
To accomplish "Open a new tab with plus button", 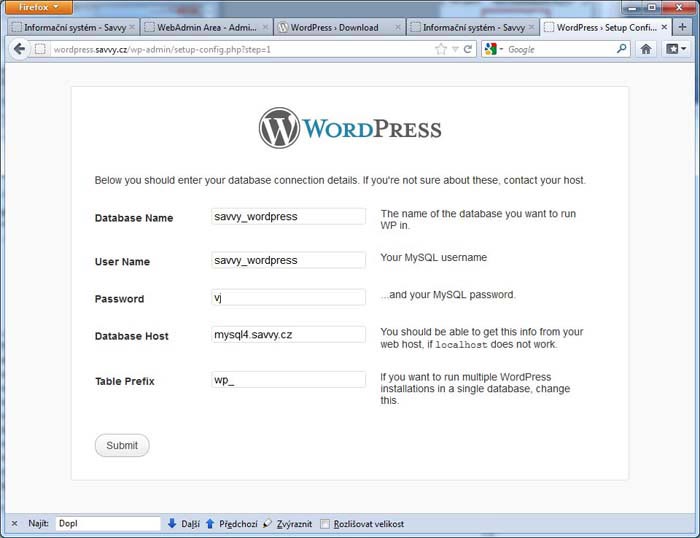I will (682, 27).
